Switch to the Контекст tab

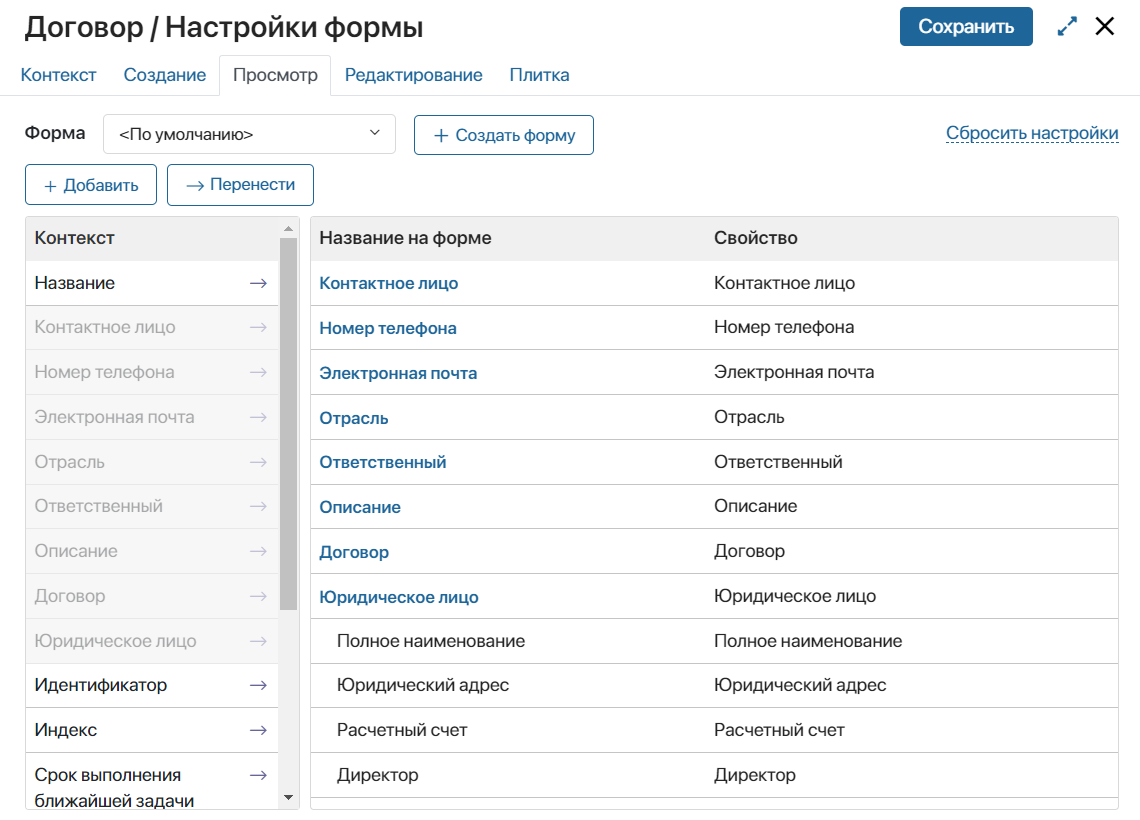tap(58, 75)
